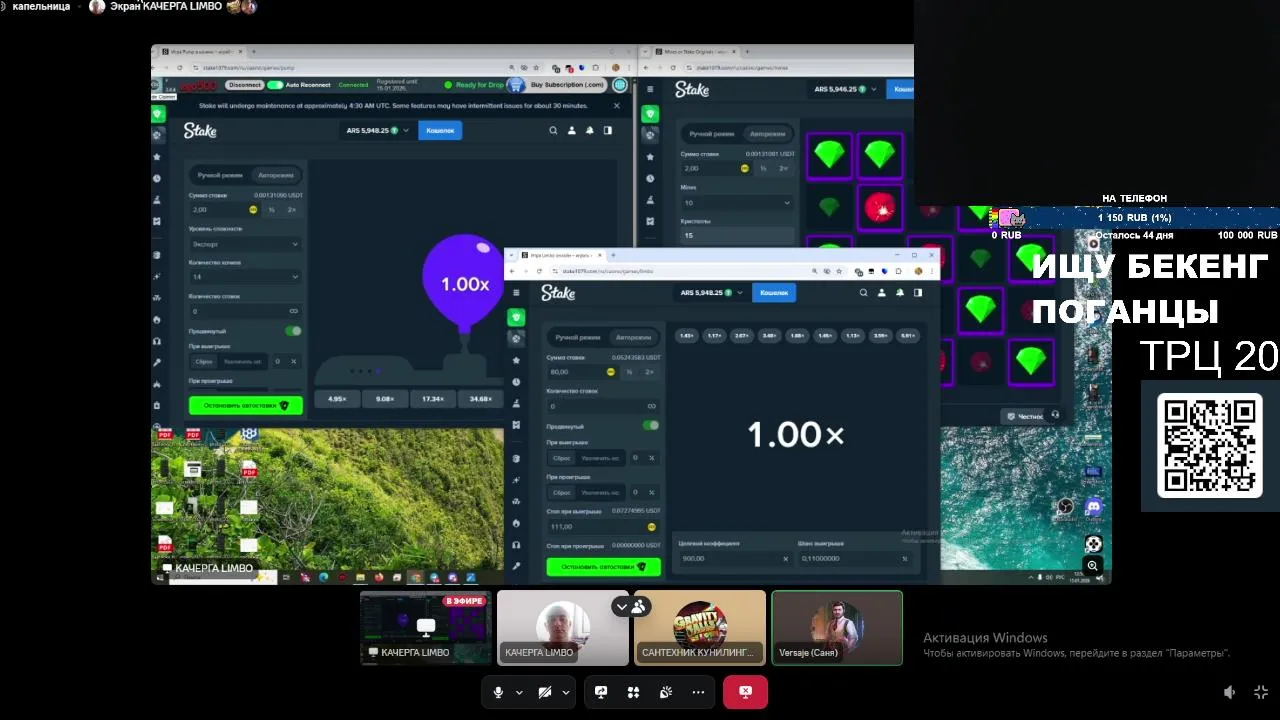The image size is (1280, 720).
Task: Click search icon in Pump window header
Action: tap(553, 130)
